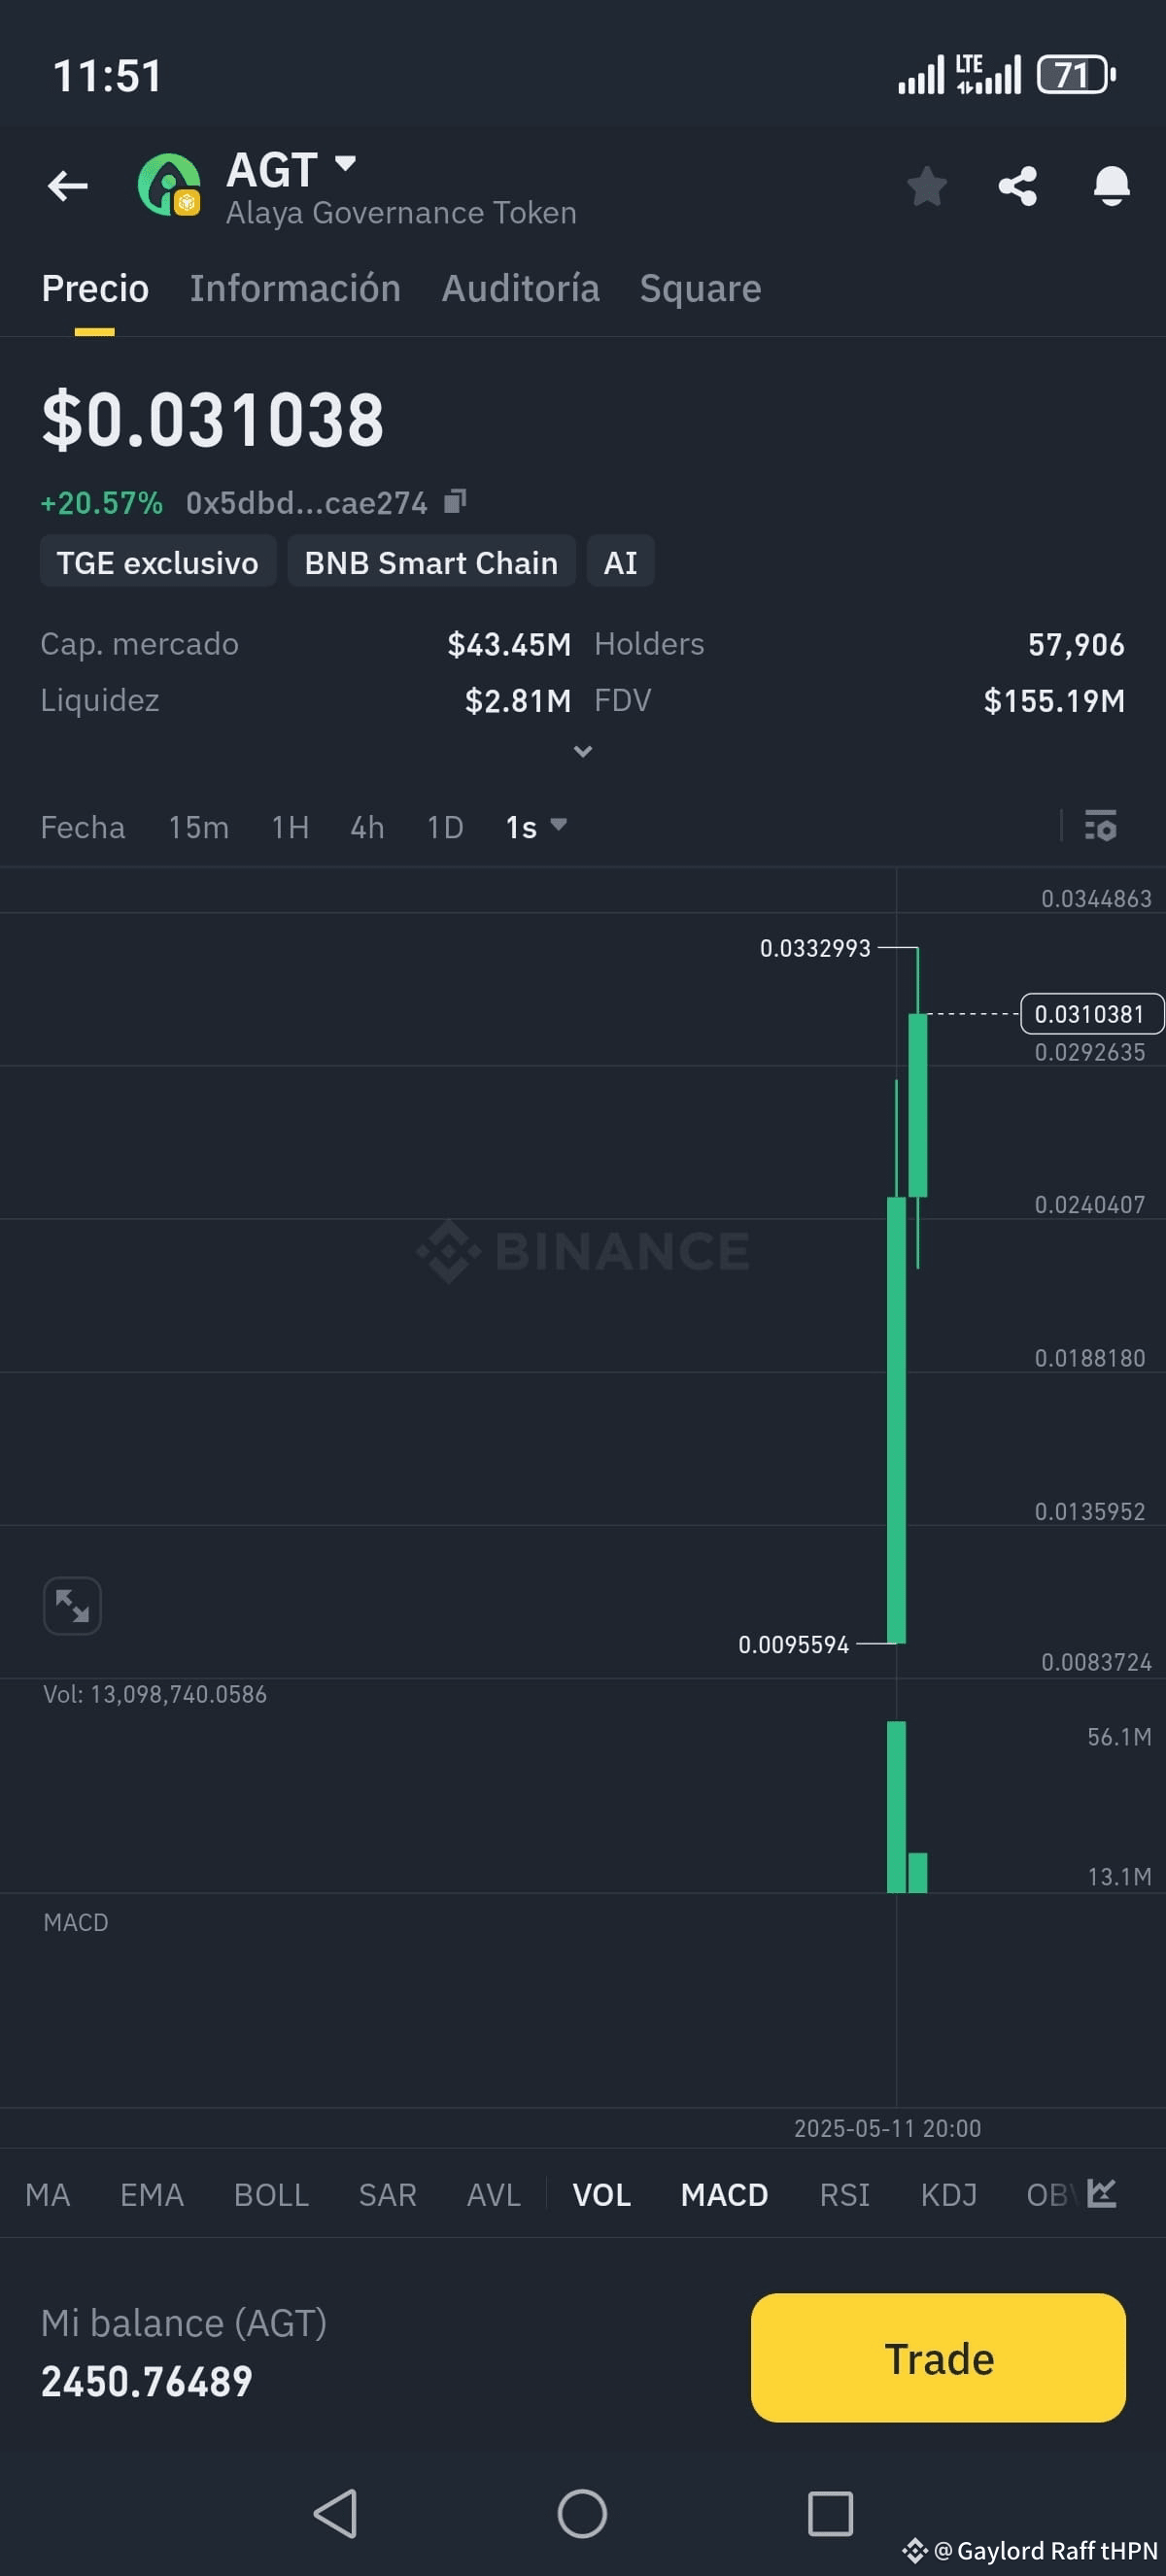The height and width of the screenshot is (2576, 1166).
Task: Tap the back arrow icon
Action: click(x=68, y=186)
